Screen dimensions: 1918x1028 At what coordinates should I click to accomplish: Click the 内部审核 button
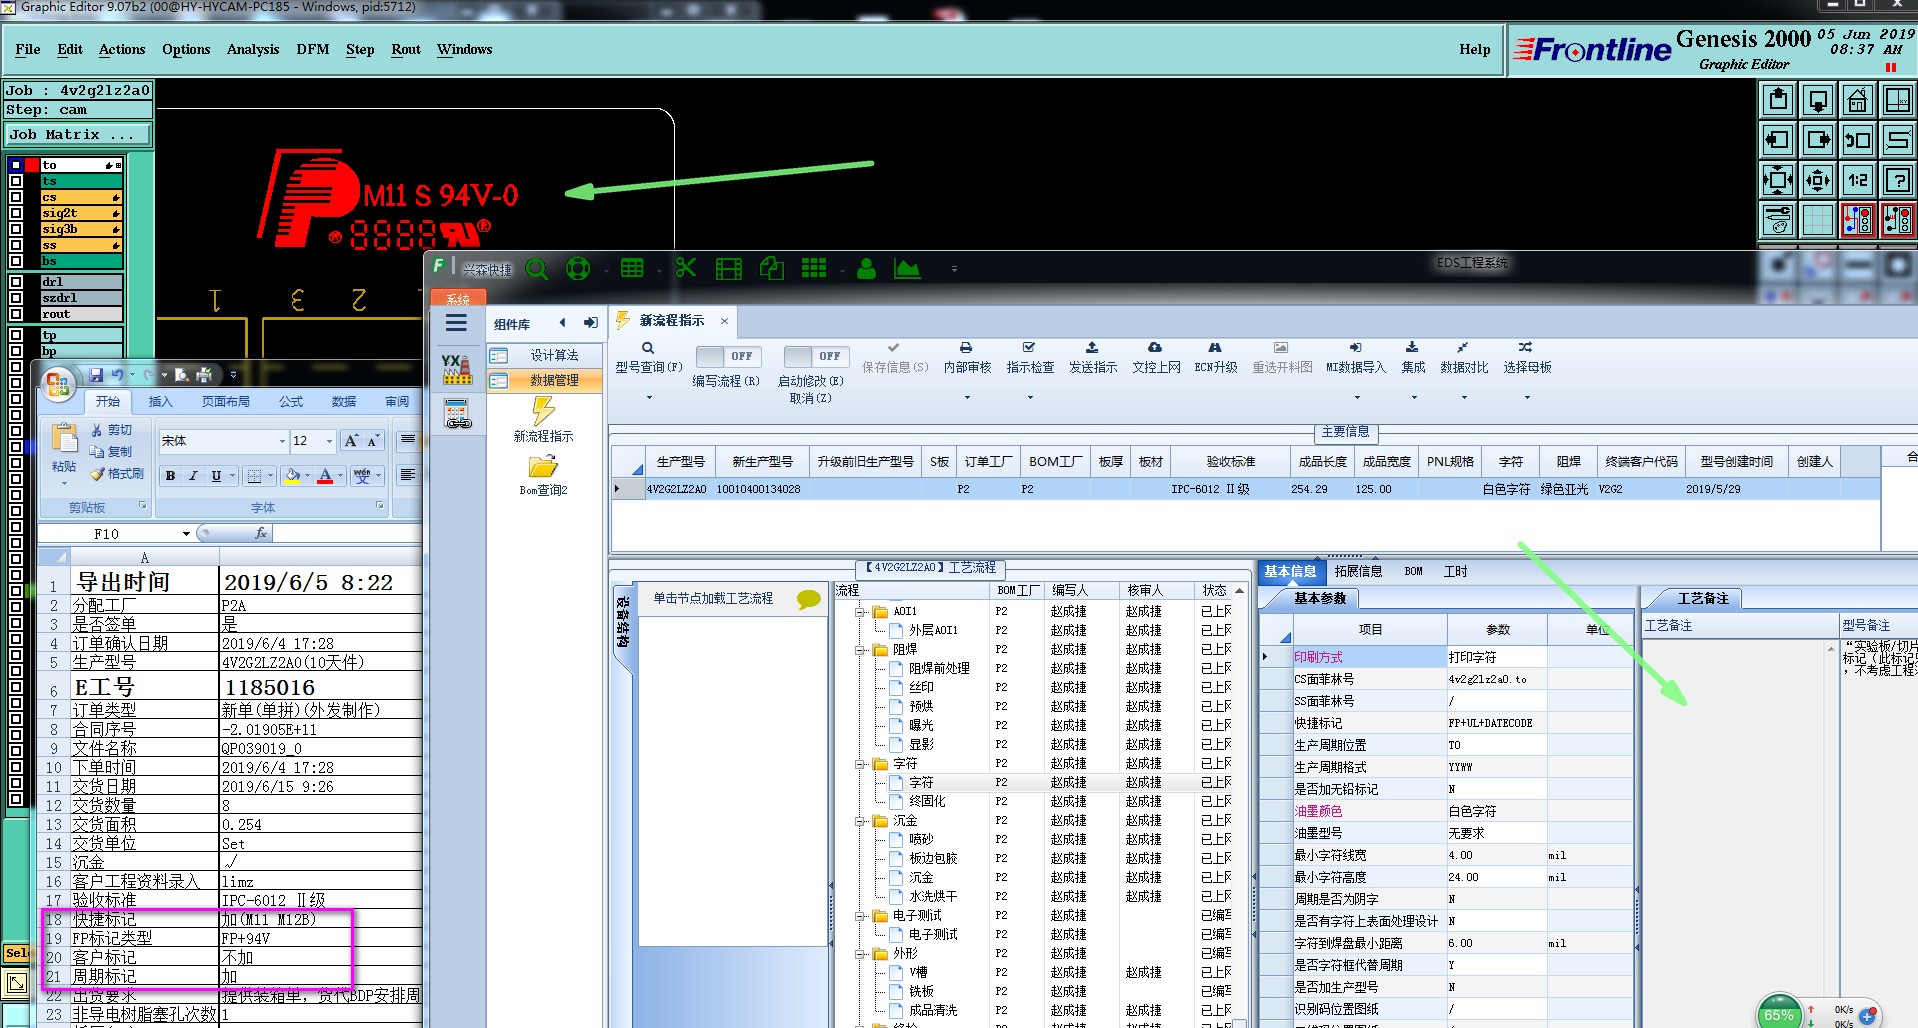pyautogui.click(x=967, y=358)
